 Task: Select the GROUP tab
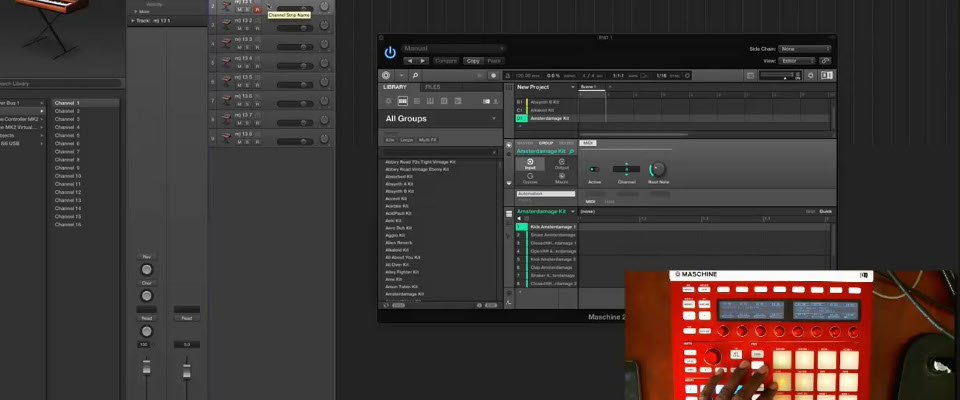tap(546, 143)
